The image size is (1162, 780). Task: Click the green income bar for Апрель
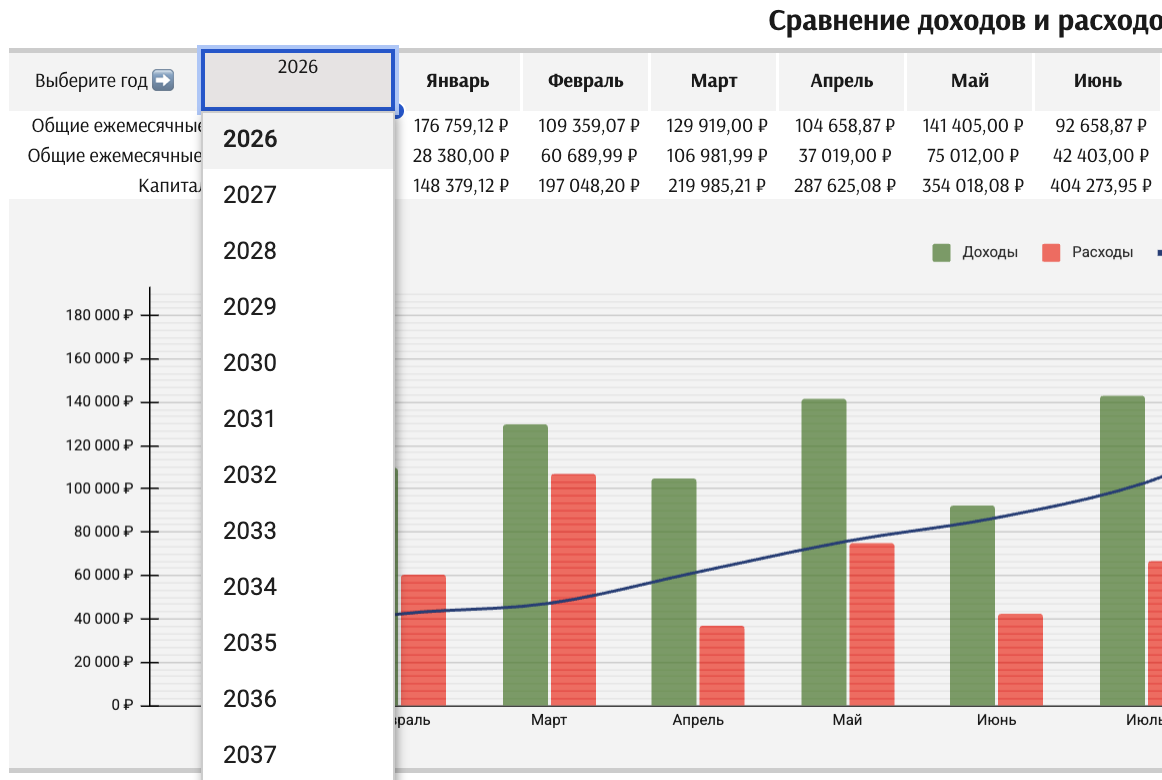pyautogui.click(x=674, y=592)
